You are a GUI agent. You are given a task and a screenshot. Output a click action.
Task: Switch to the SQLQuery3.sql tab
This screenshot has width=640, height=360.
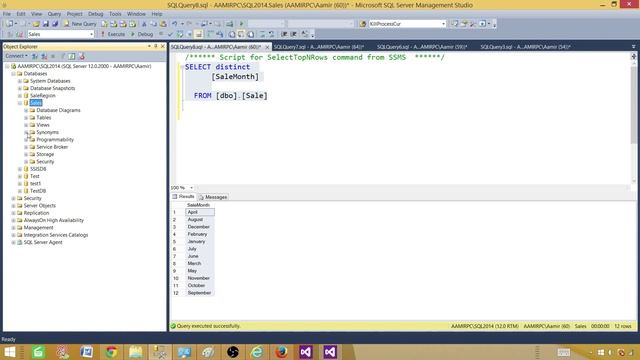[x=525, y=47]
